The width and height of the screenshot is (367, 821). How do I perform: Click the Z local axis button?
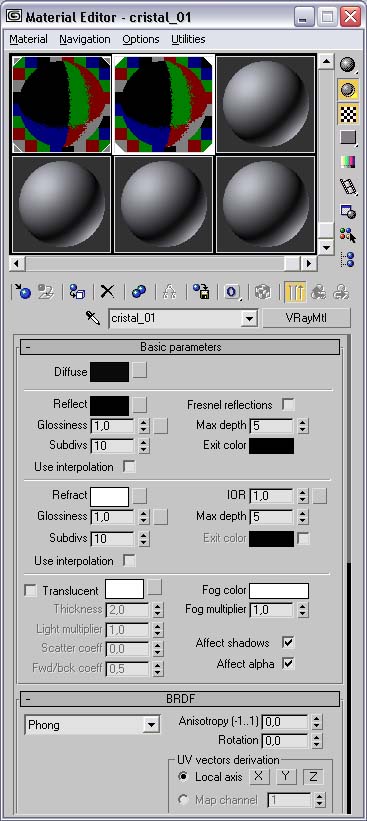click(313, 776)
